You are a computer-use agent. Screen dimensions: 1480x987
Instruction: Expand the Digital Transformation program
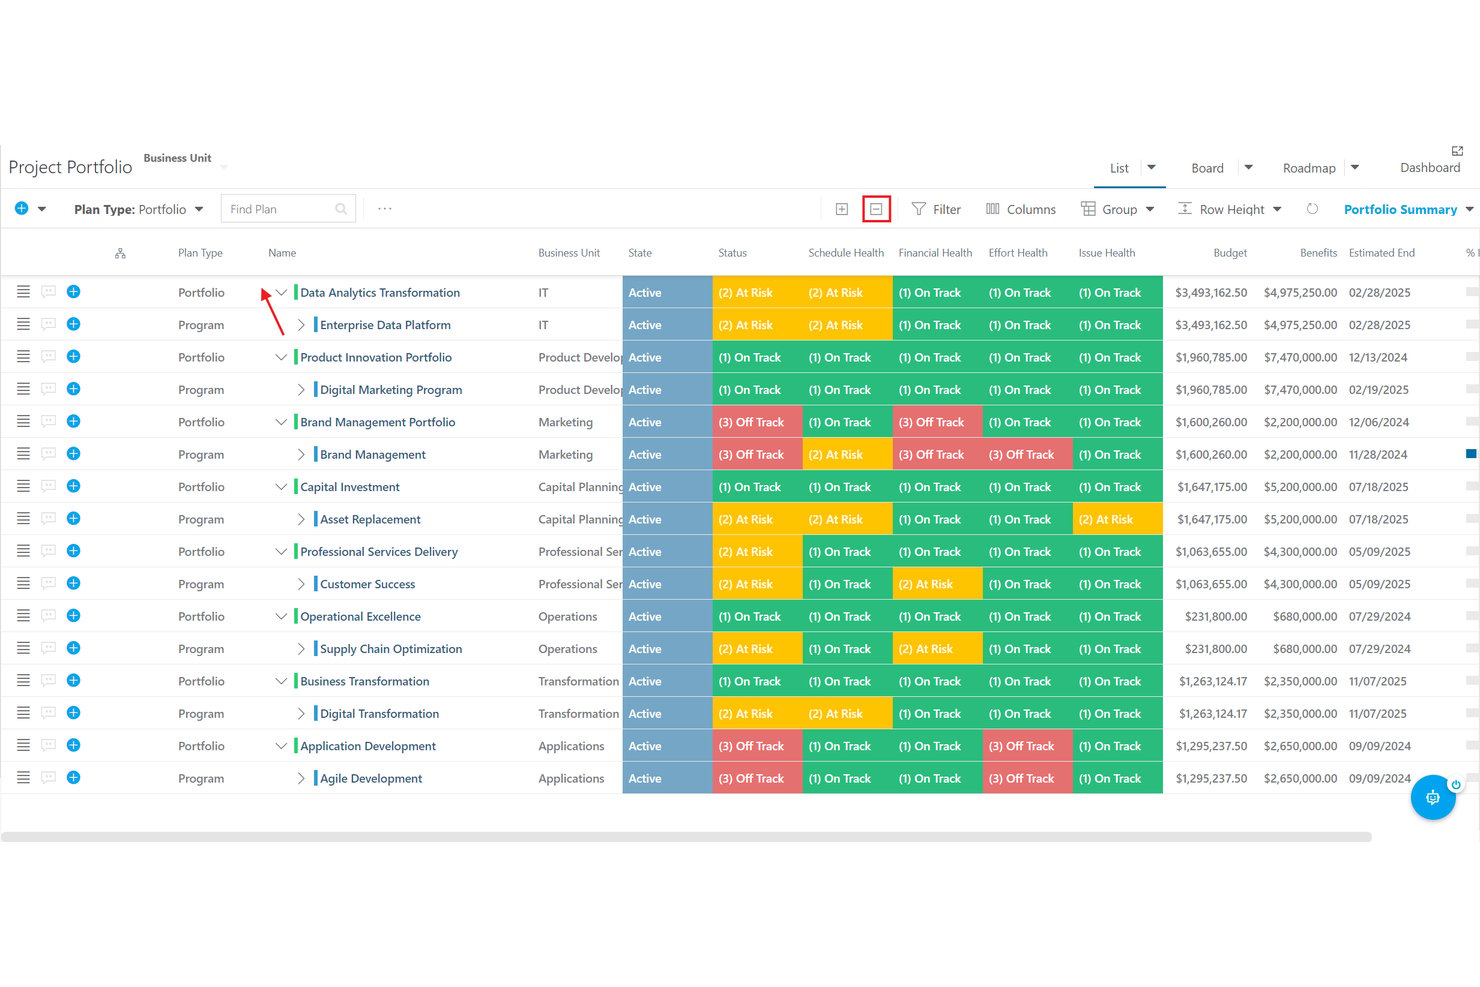coord(301,714)
